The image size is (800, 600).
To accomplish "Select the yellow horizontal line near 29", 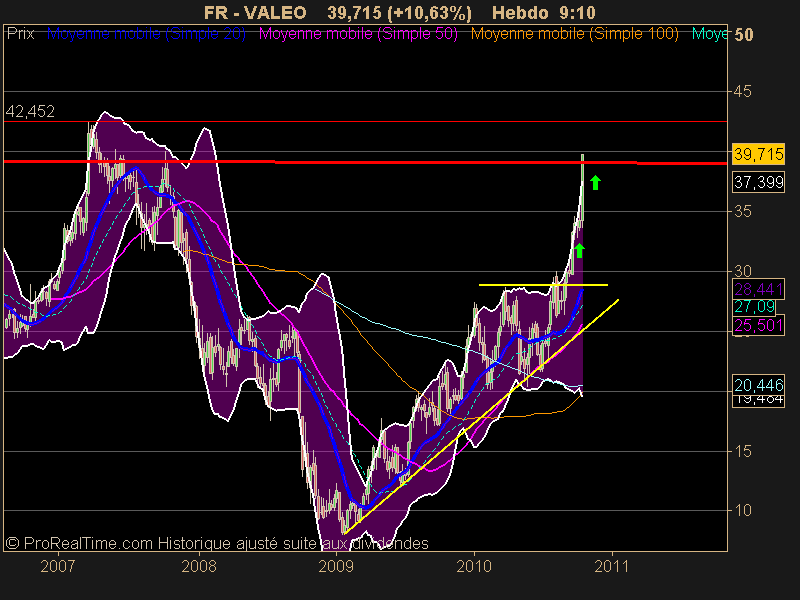I will click(543, 285).
